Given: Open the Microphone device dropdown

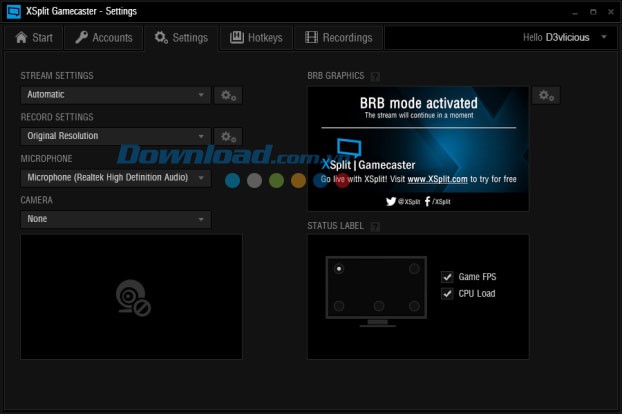Looking at the screenshot, I should coord(115,178).
